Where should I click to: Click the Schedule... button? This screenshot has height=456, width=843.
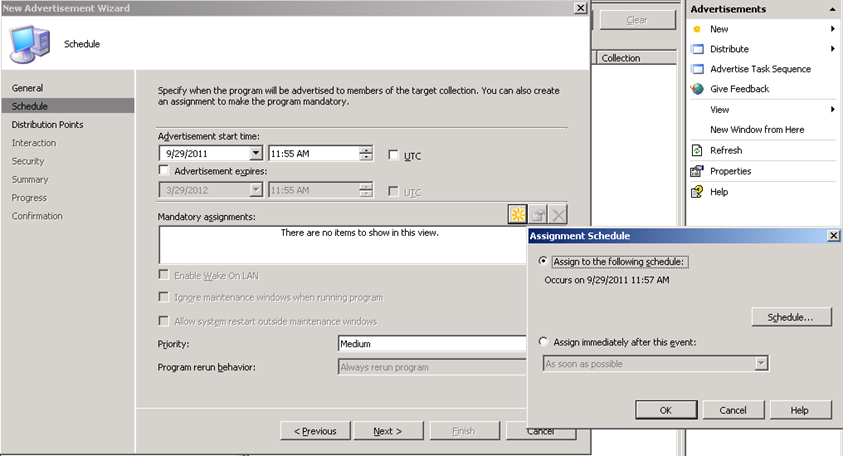790,317
